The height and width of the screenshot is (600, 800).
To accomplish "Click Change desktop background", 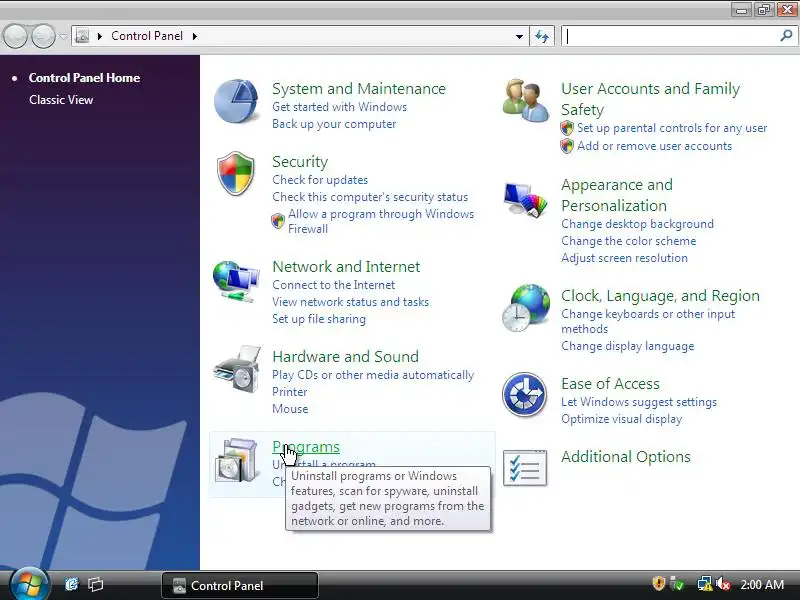I will [637, 224].
